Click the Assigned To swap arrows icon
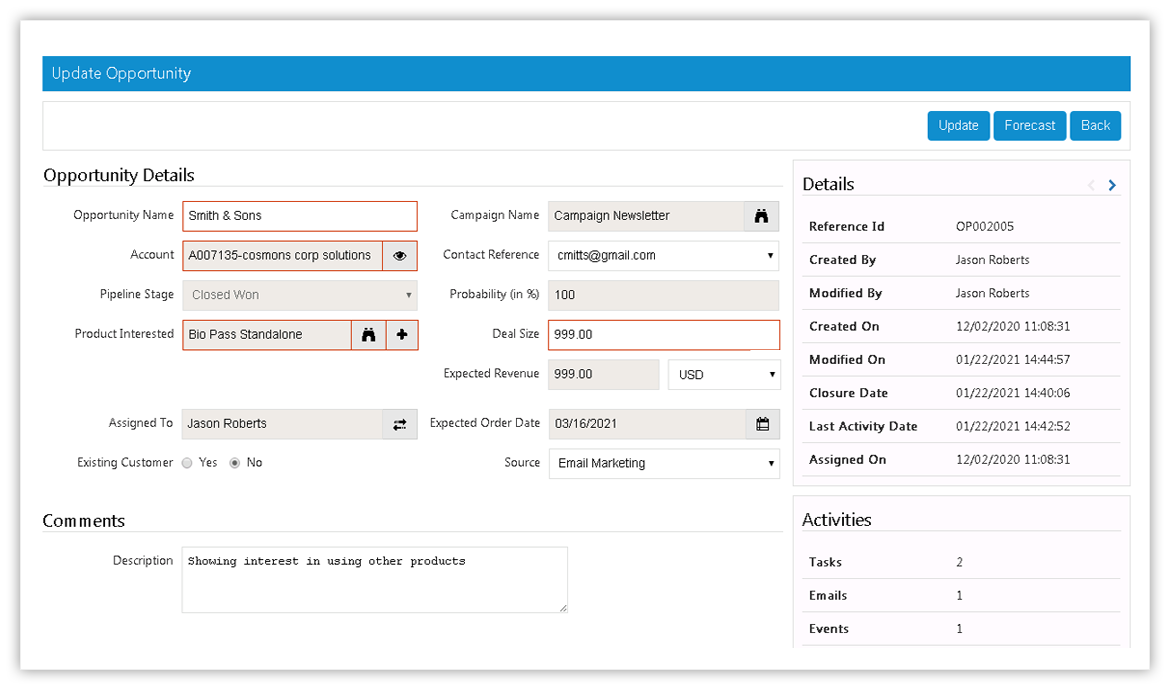Viewport: 1170px width, 690px height. tap(400, 424)
